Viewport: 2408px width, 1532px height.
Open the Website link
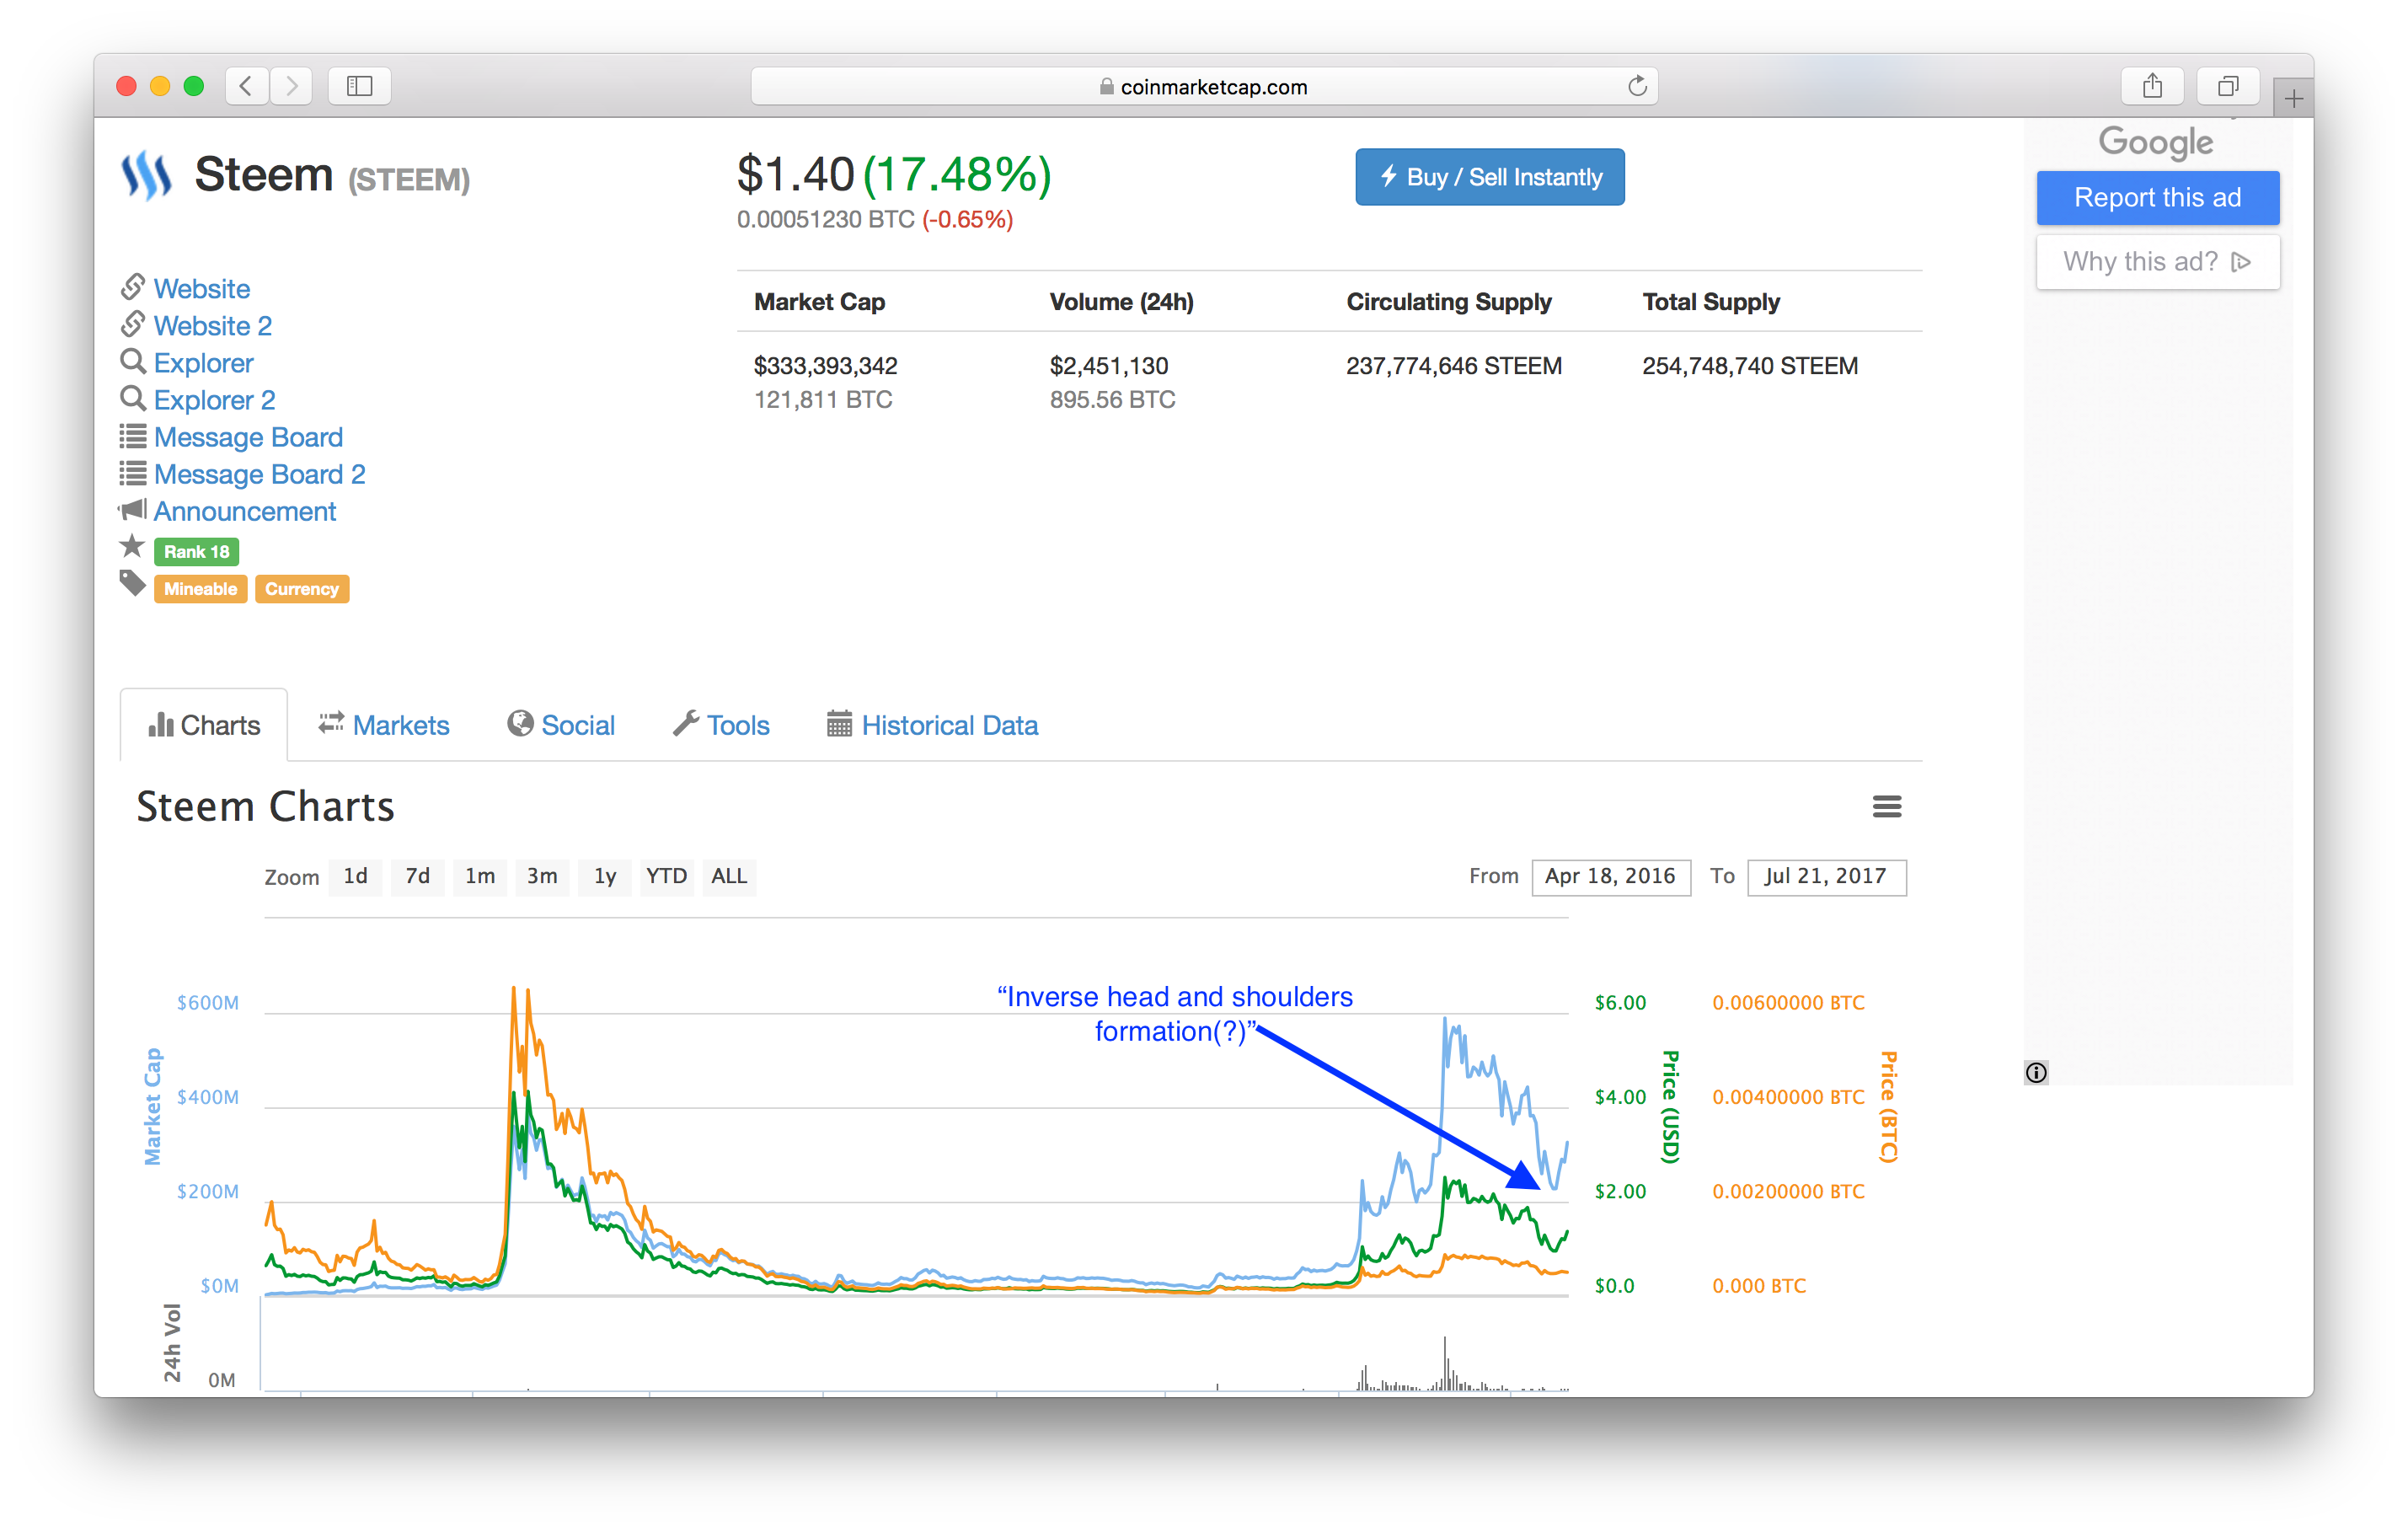[202, 288]
